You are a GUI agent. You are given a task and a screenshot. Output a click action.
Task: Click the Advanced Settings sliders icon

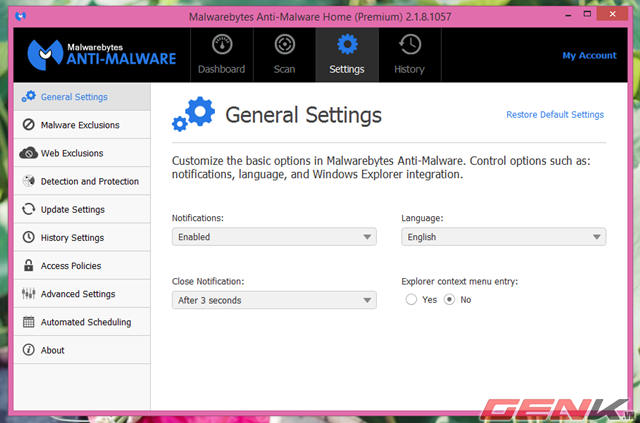[x=29, y=293]
